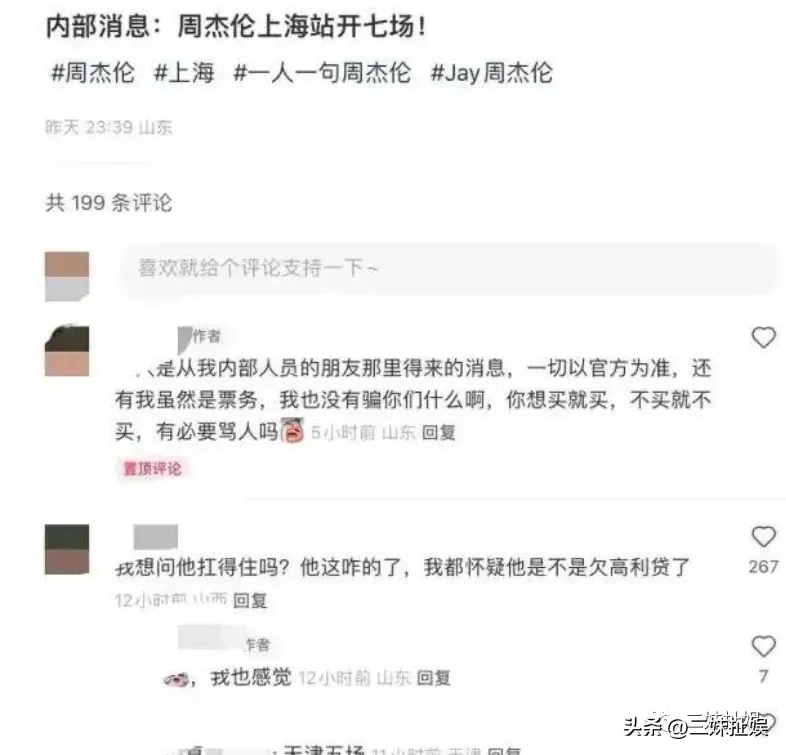The height and width of the screenshot is (755, 786).
Task: Open the #周杰伦 hashtag
Action: pyautogui.click(x=93, y=73)
